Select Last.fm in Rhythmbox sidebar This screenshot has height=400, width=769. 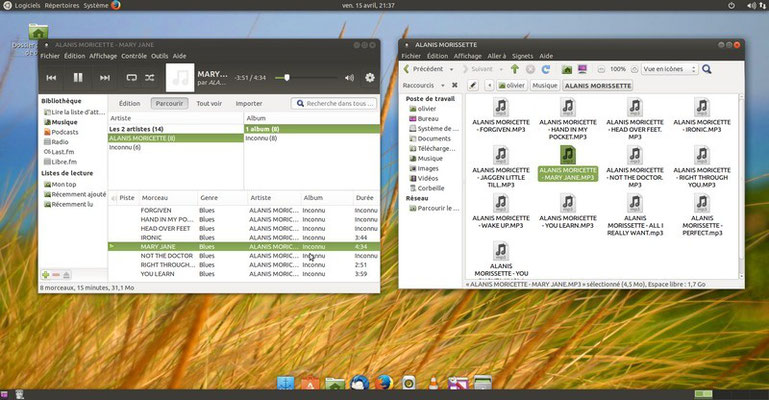59,151
